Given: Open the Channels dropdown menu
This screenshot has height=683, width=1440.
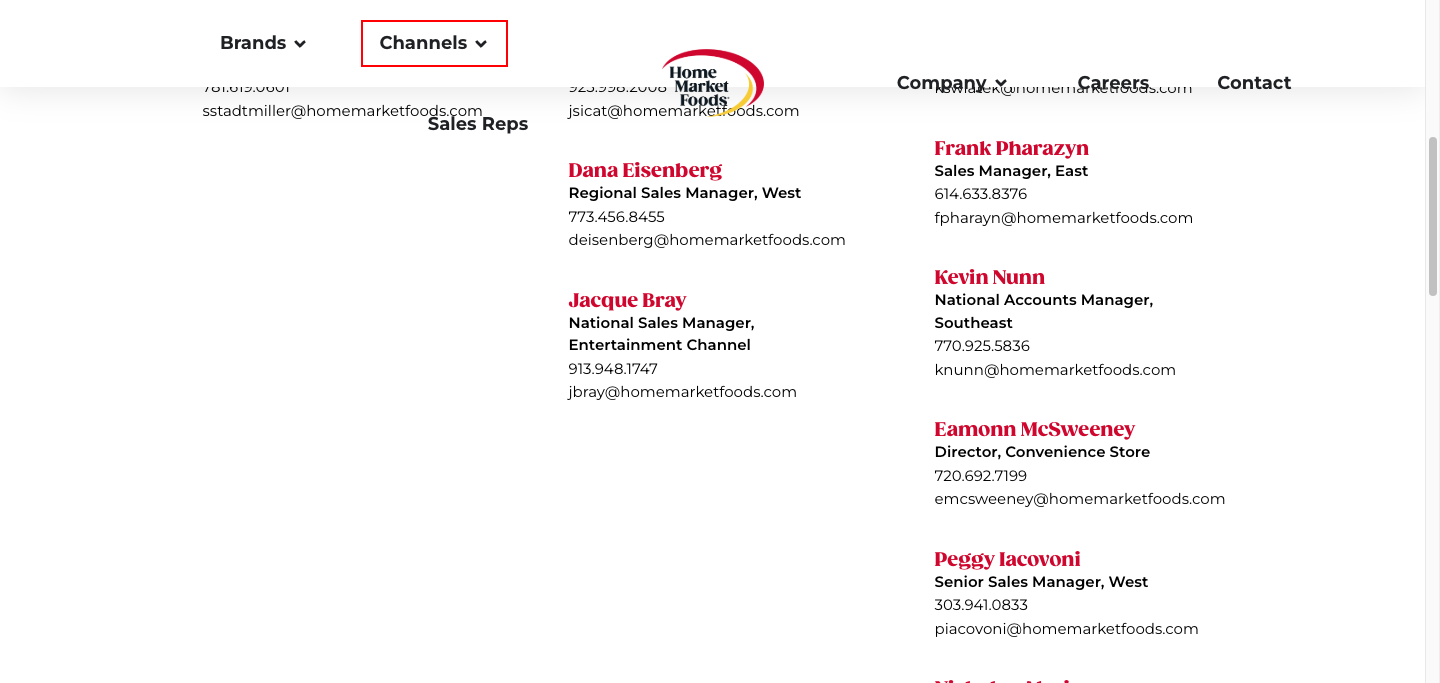Looking at the screenshot, I should [x=433, y=43].
